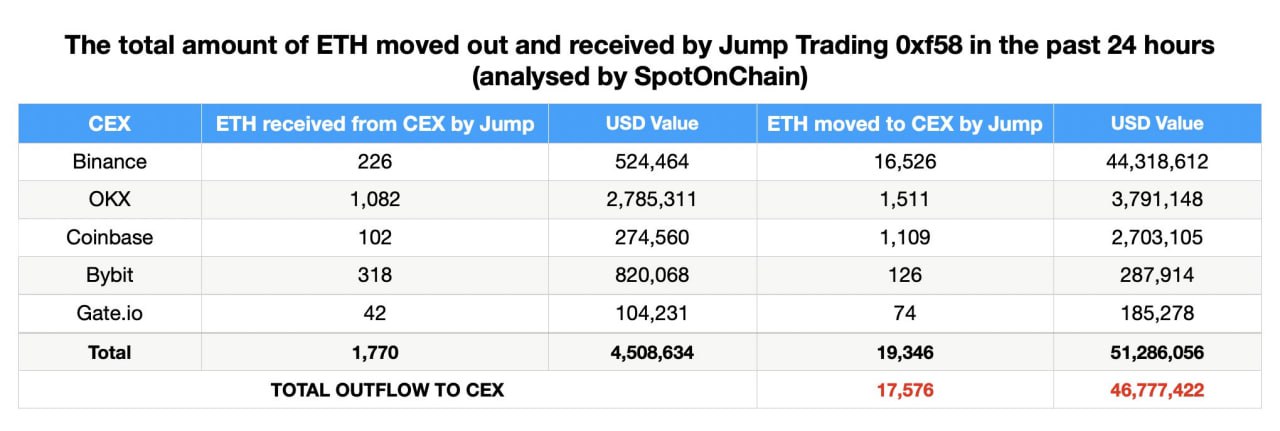The height and width of the screenshot is (431, 1280).
Task: Select the red 46,777,422 USD value
Action: (1157, 390)
